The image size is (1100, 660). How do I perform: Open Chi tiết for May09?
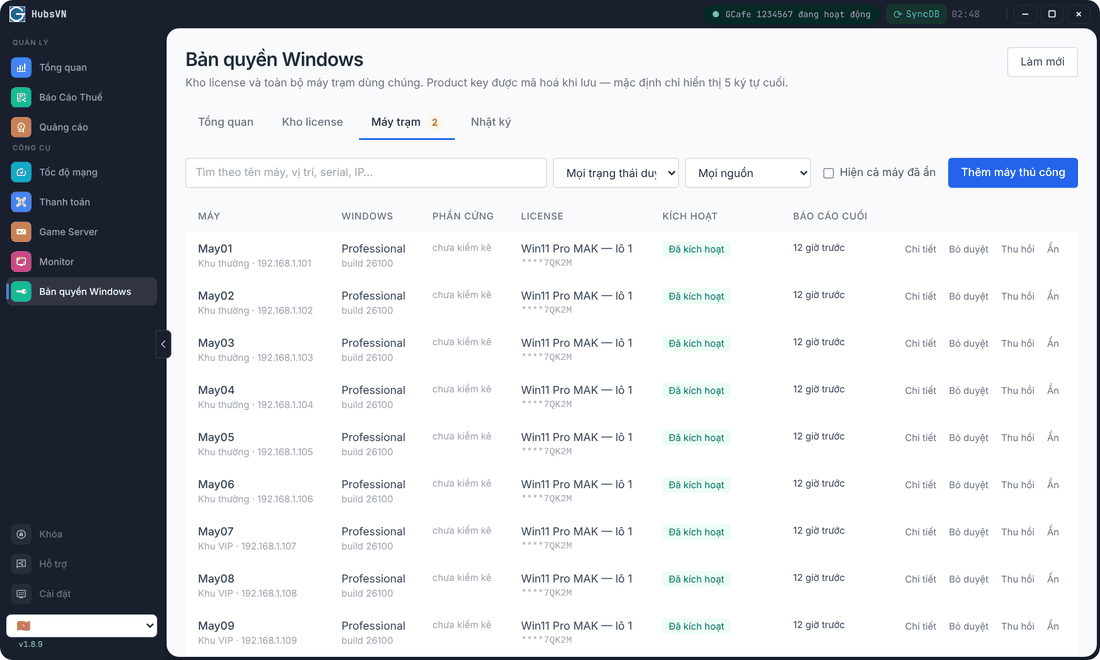point(920,626)
